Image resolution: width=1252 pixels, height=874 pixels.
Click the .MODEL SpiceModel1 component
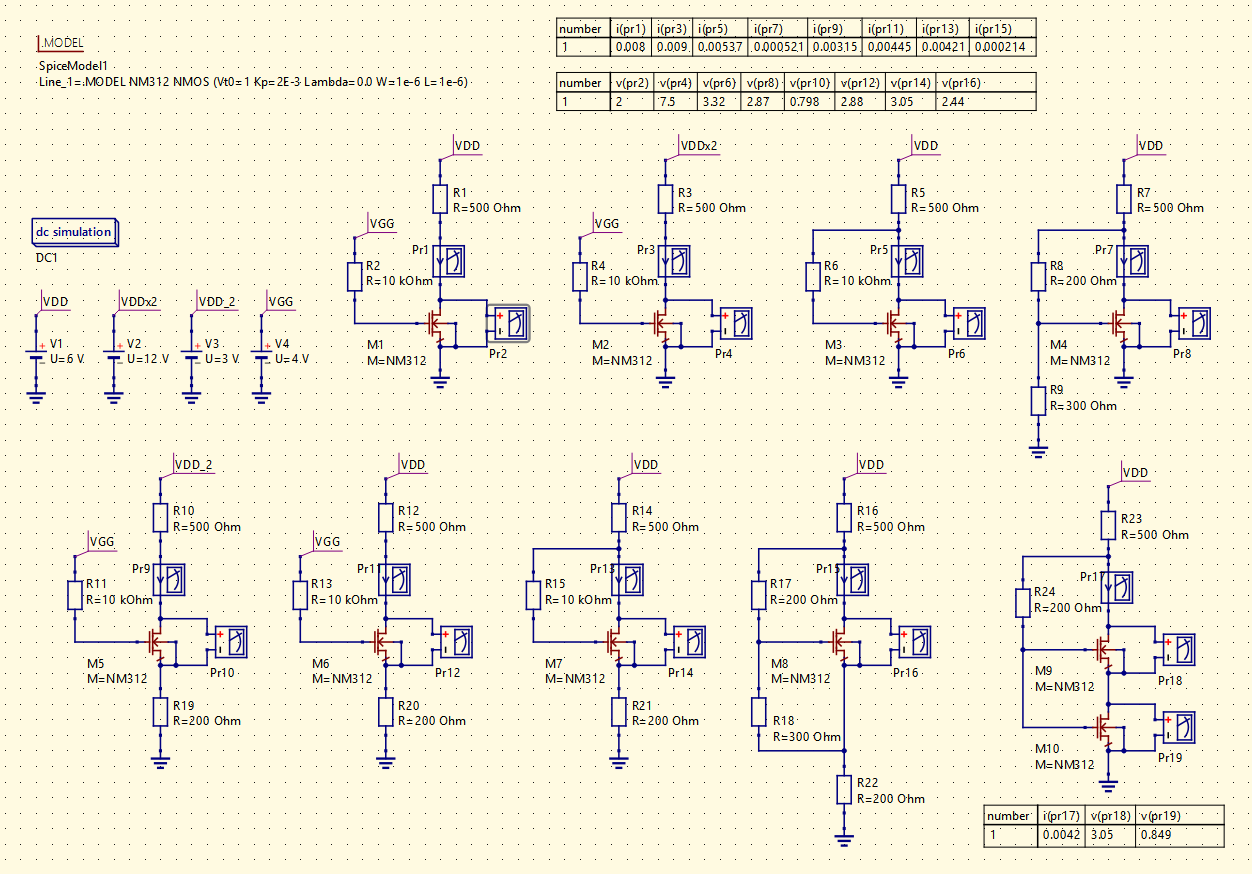(x=59, y=43)
